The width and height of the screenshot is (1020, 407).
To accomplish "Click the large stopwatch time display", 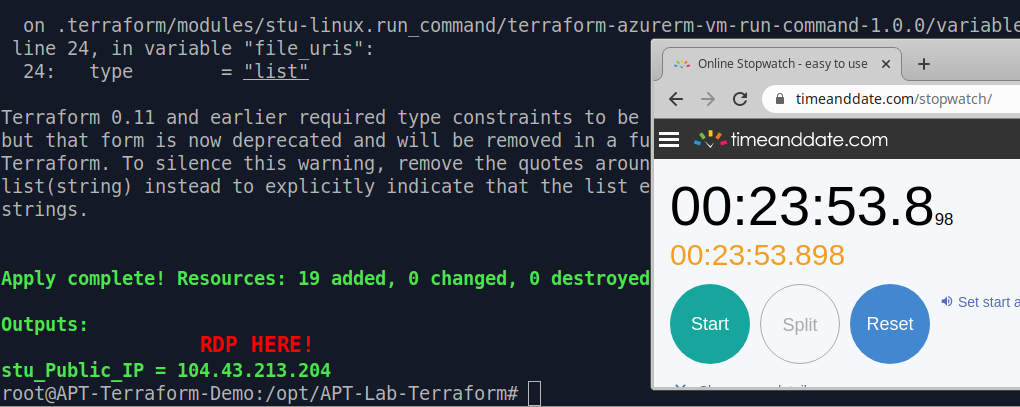I will tap(801, 207).
